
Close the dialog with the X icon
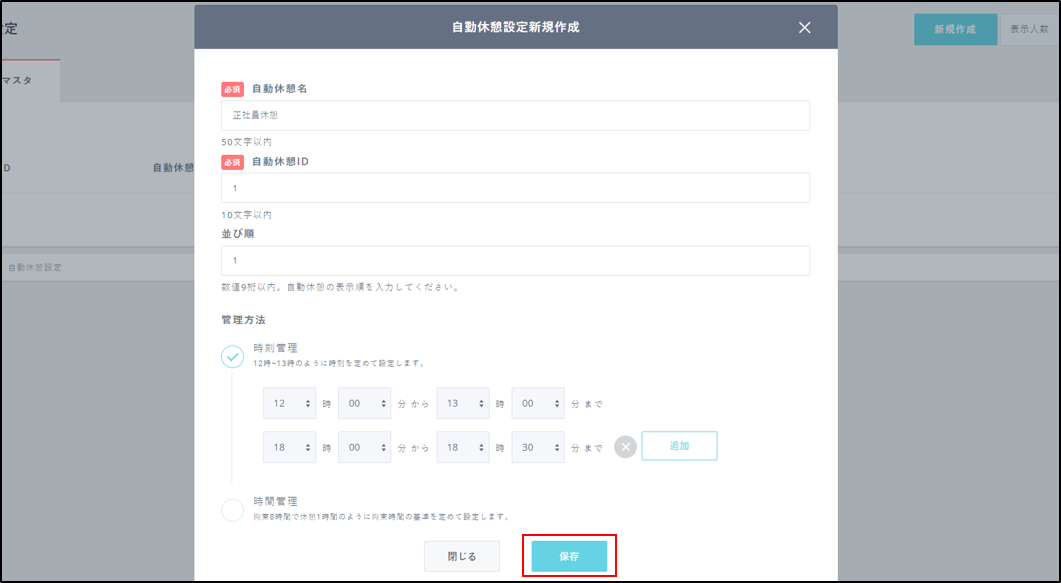coord(804,28)
